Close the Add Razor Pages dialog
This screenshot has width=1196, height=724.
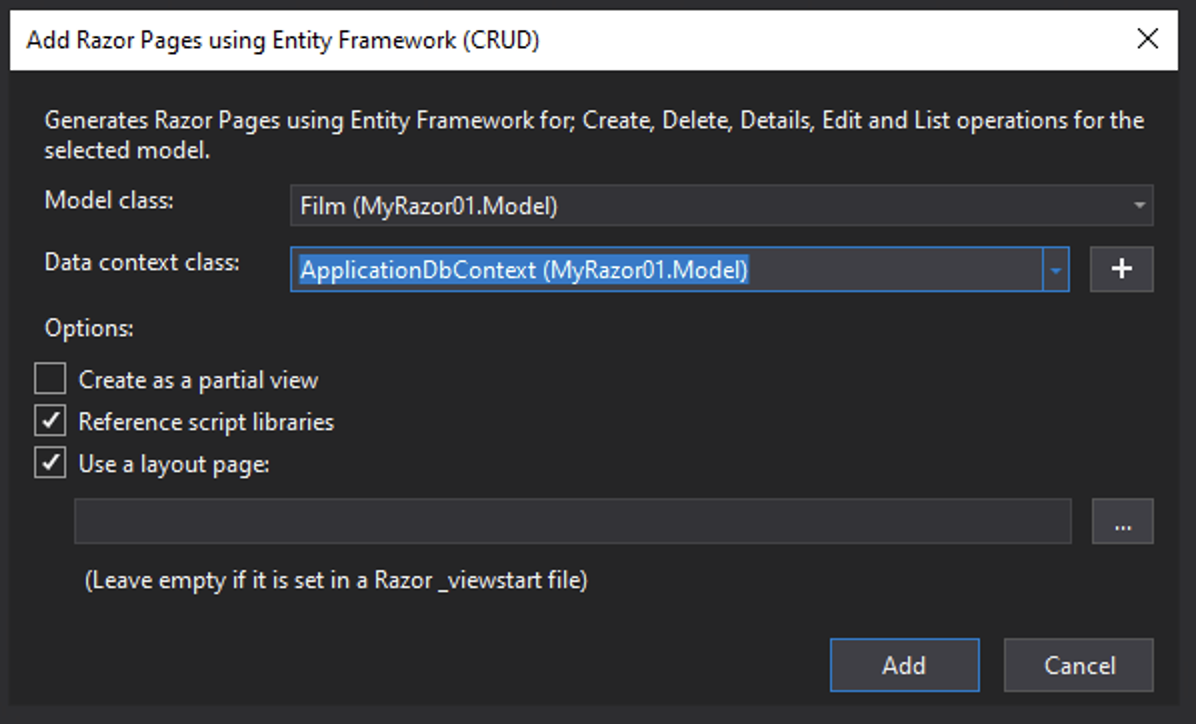[x=1148, y=39]
